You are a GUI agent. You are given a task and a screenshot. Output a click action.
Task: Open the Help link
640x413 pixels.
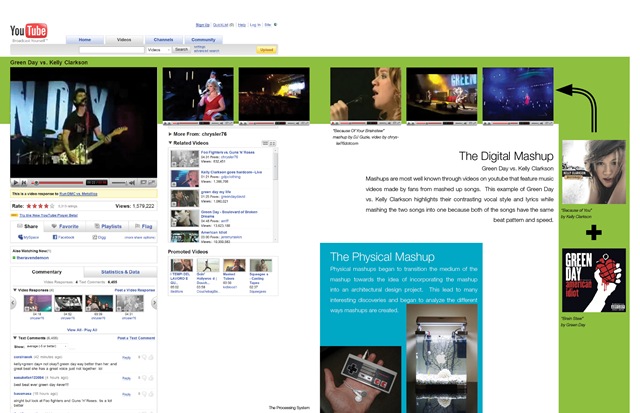point(242,25)
